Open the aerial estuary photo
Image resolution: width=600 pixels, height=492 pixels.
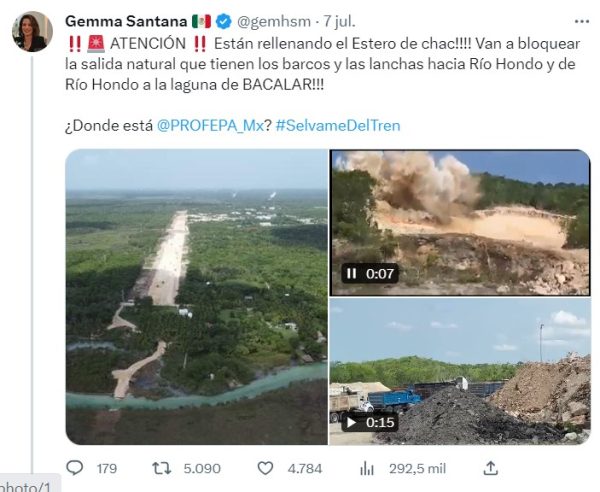(196, 297)
